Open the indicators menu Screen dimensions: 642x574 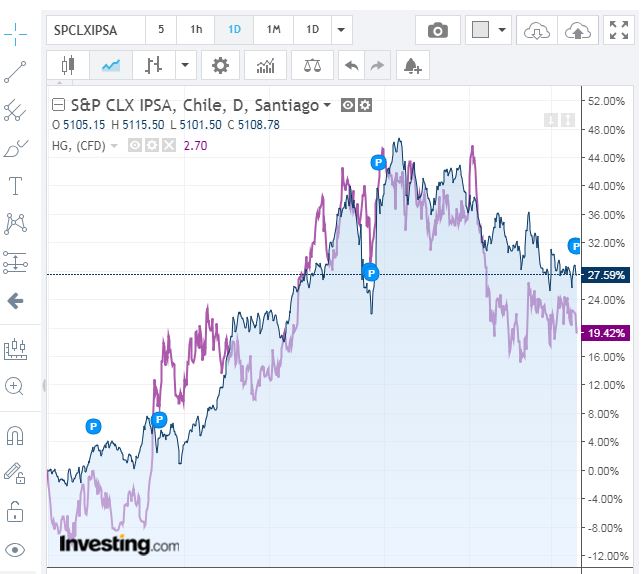click(x=265, y=65)
